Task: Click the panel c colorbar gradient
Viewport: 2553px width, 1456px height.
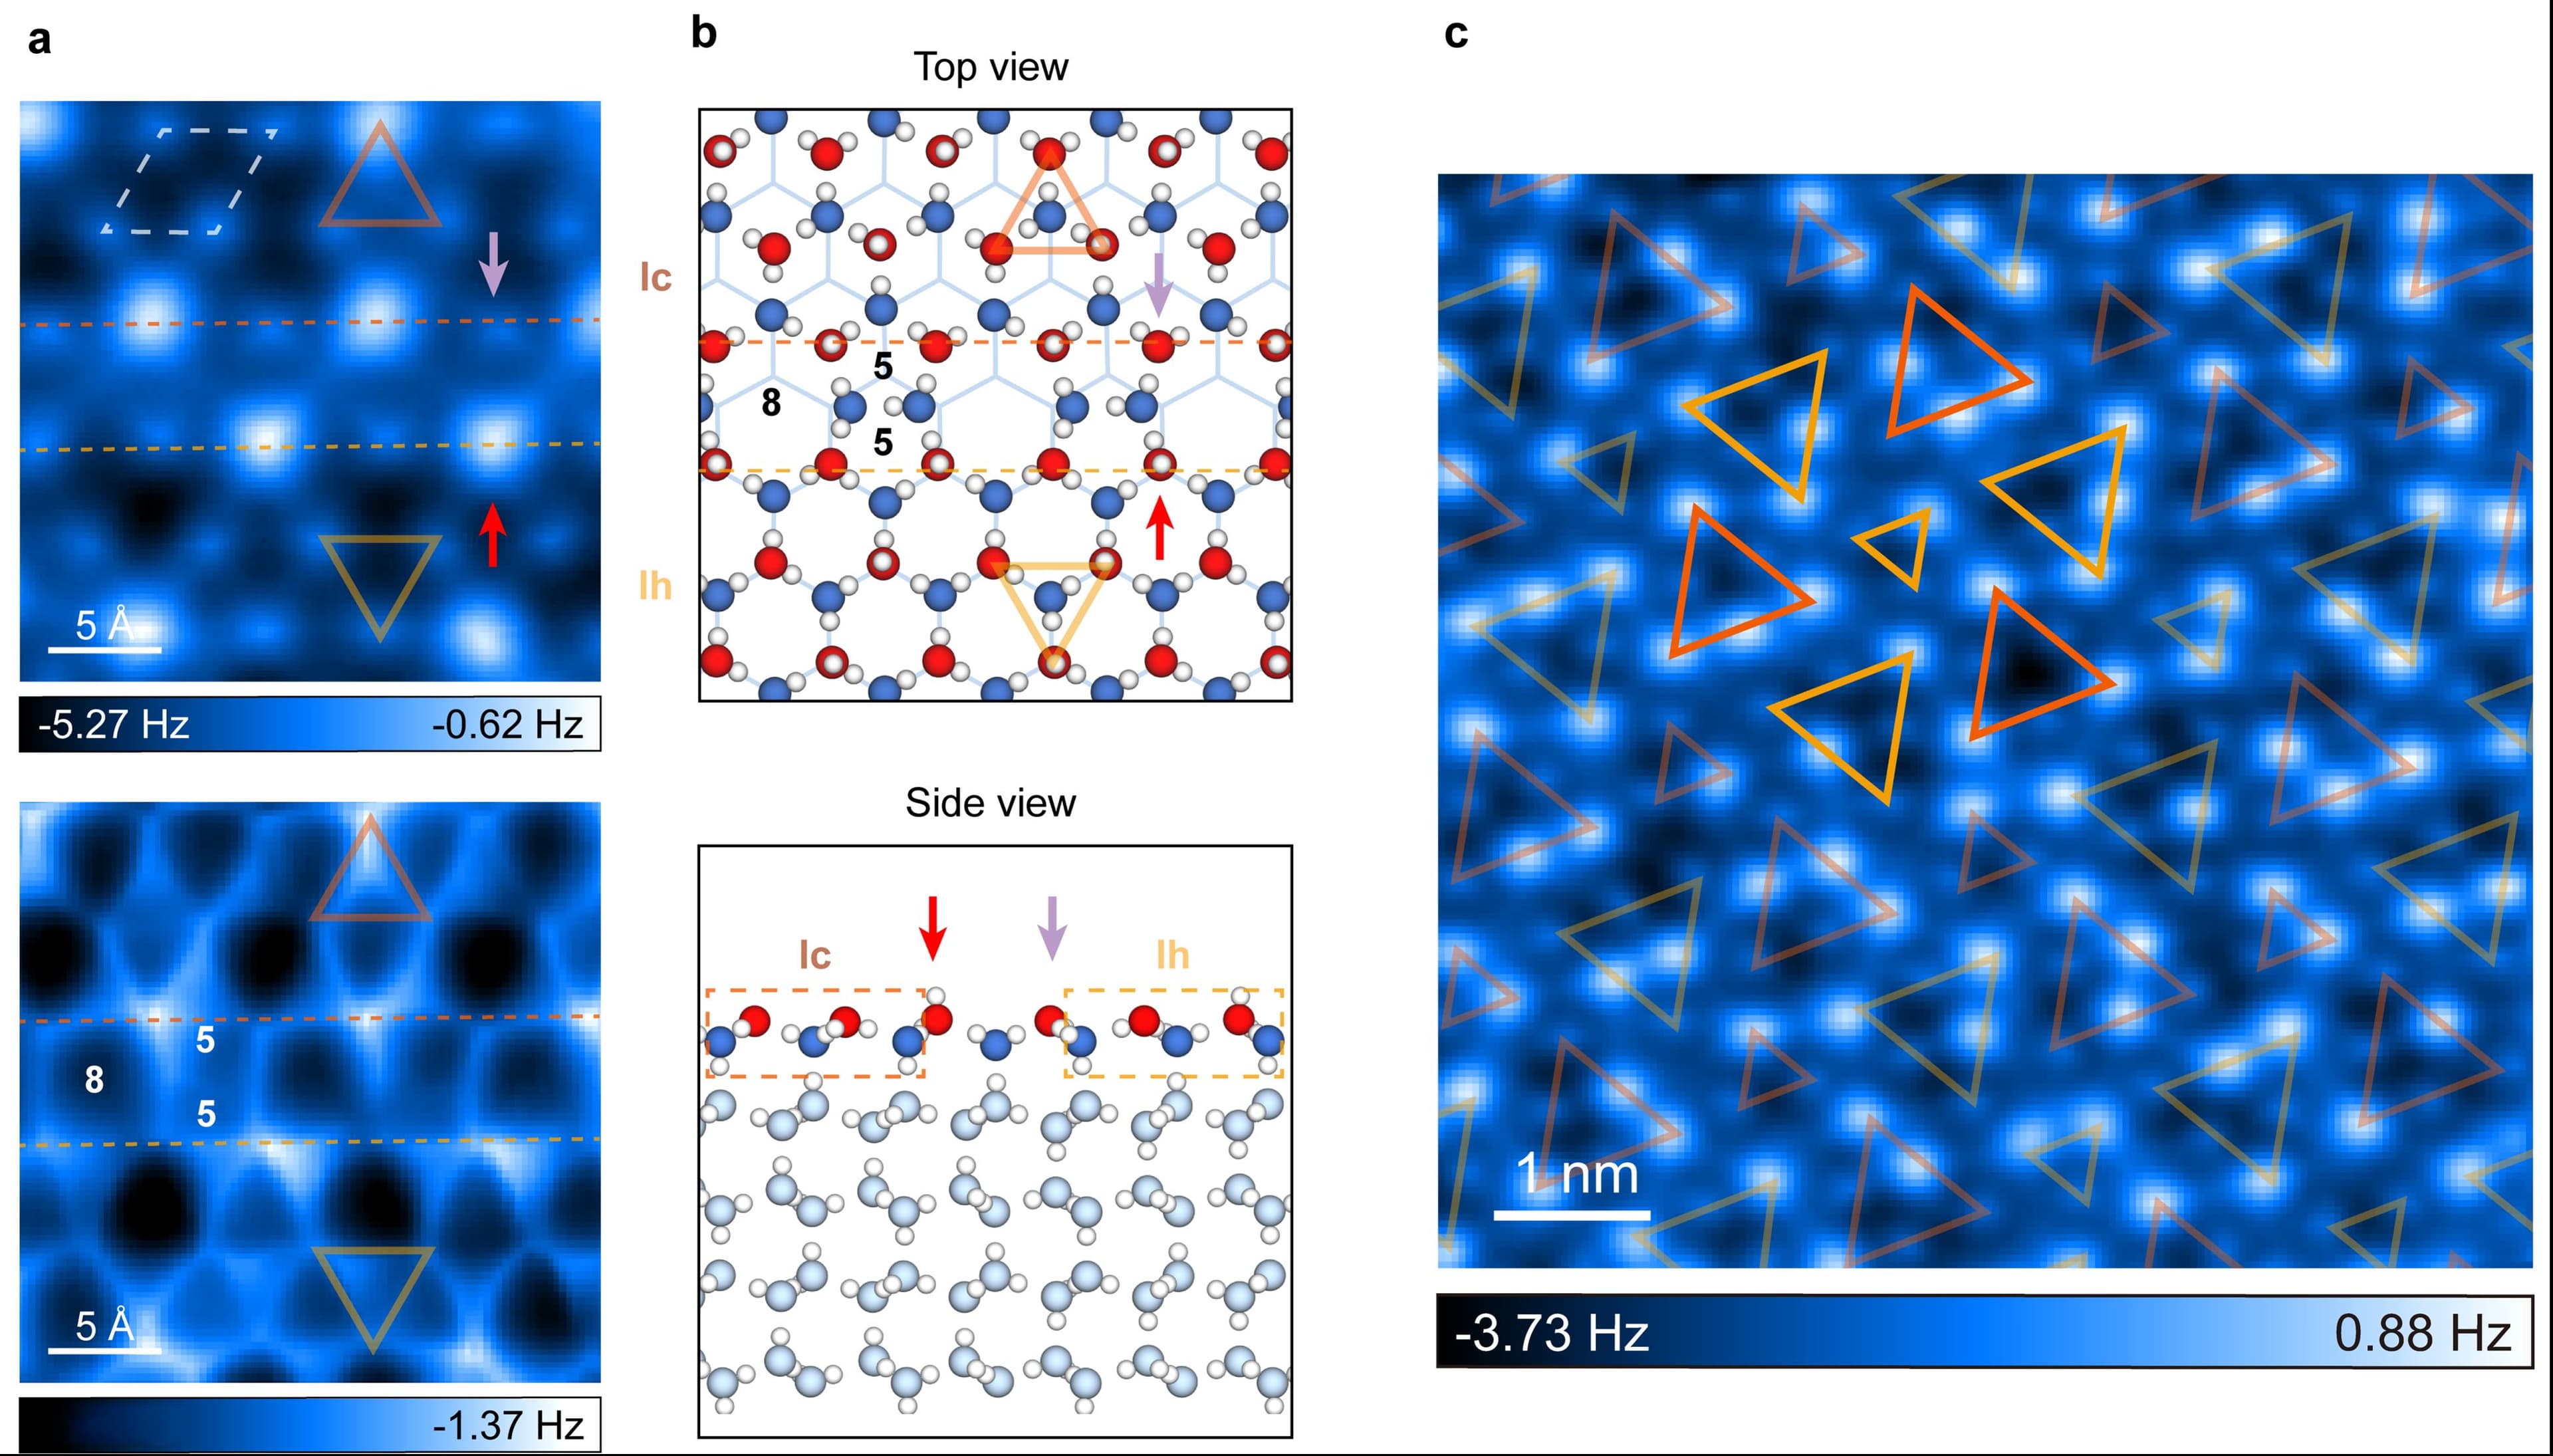Action: [x=1984, y=1332]
